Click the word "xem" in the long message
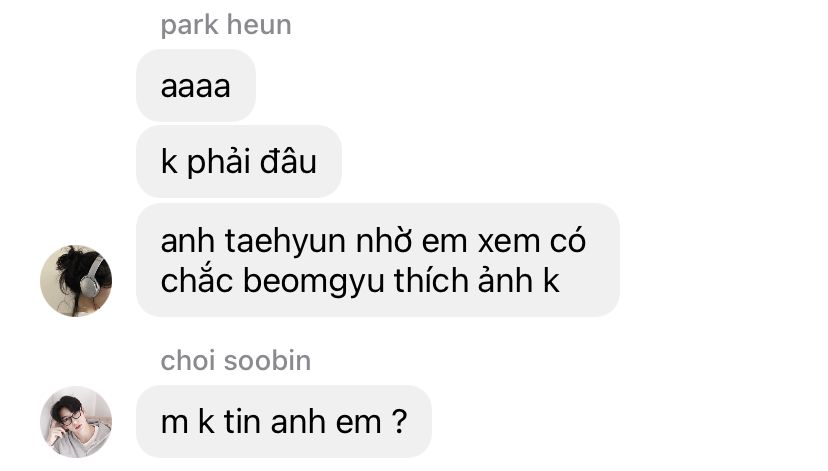This screenshot has height=471, width=828. [507, 242]
